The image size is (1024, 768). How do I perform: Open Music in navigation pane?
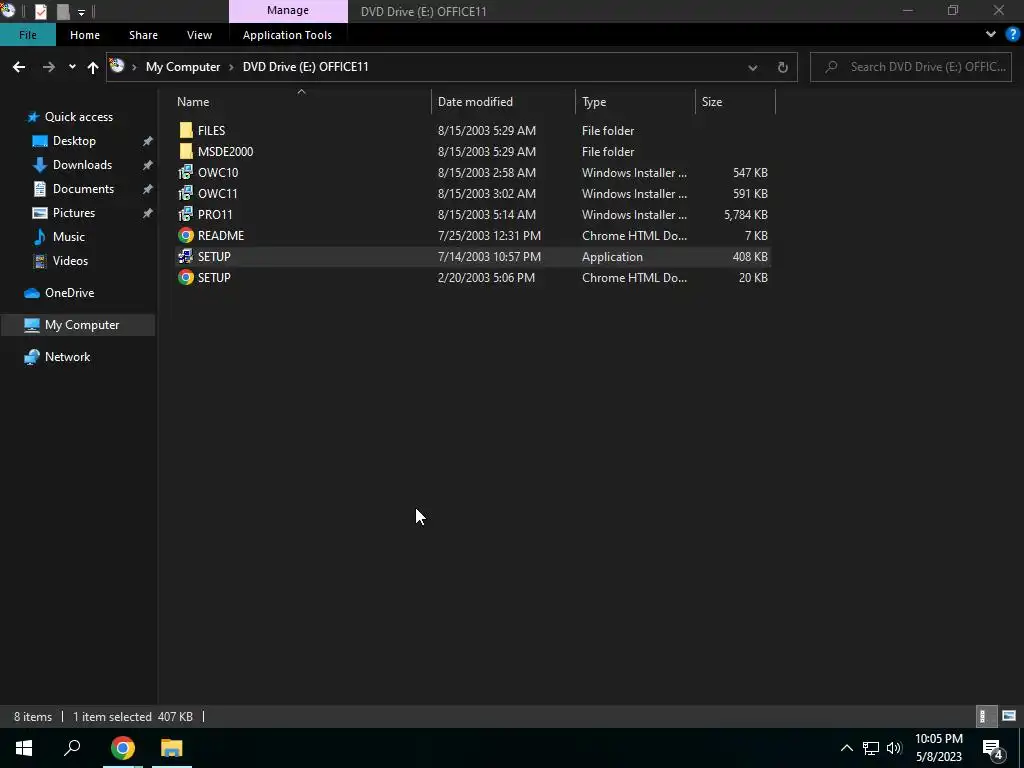tap(69, 237)
